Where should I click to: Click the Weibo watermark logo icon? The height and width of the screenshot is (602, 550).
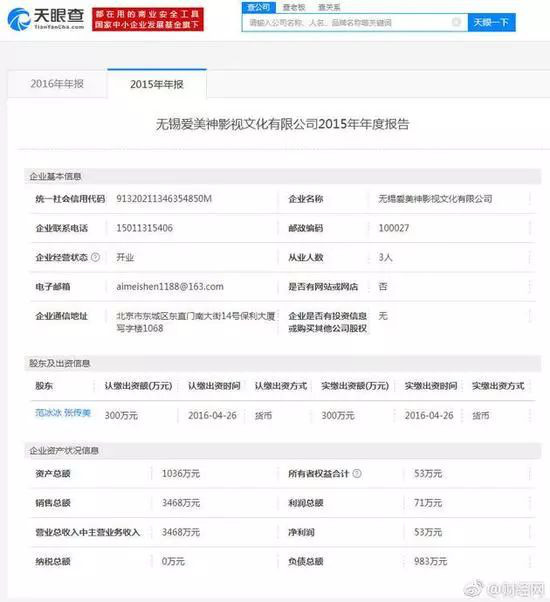click(474, 589)
